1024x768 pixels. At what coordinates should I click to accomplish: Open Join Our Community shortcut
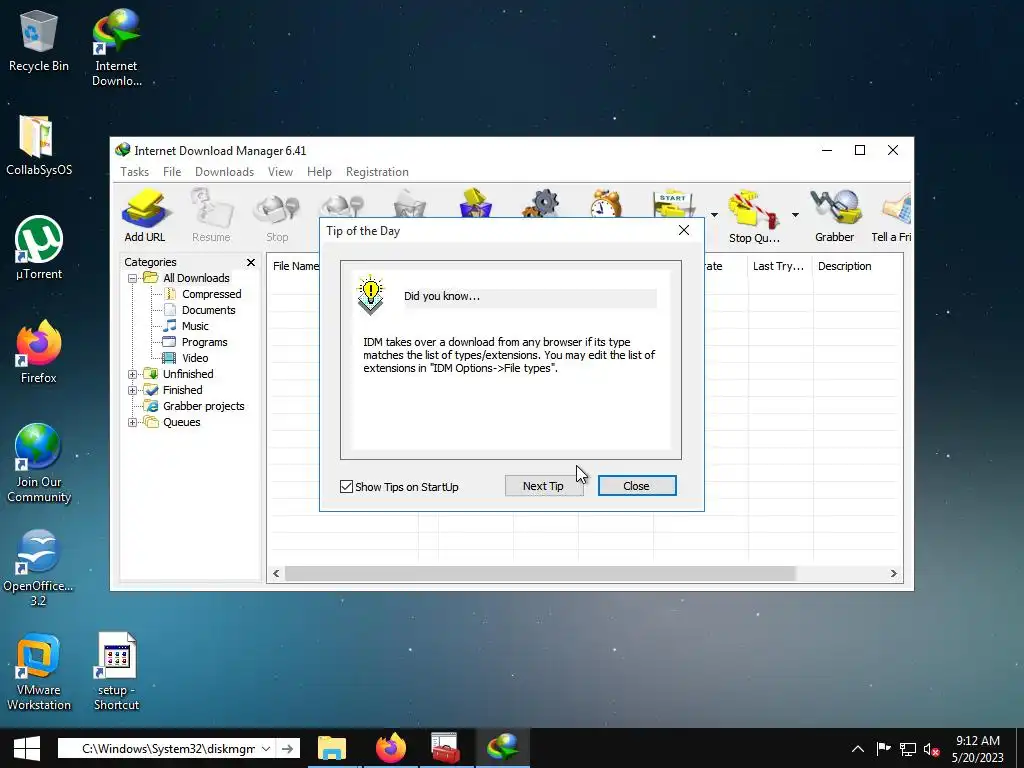click(39, 464)
